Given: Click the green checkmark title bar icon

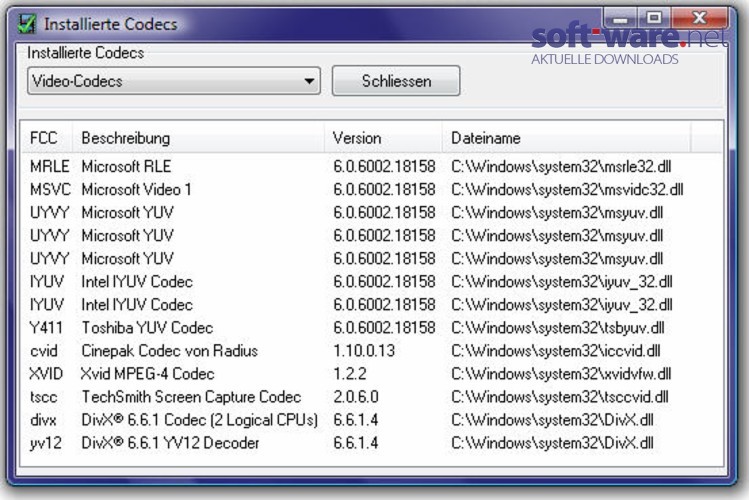Looking at the screenshot, I should click(27, 24).
